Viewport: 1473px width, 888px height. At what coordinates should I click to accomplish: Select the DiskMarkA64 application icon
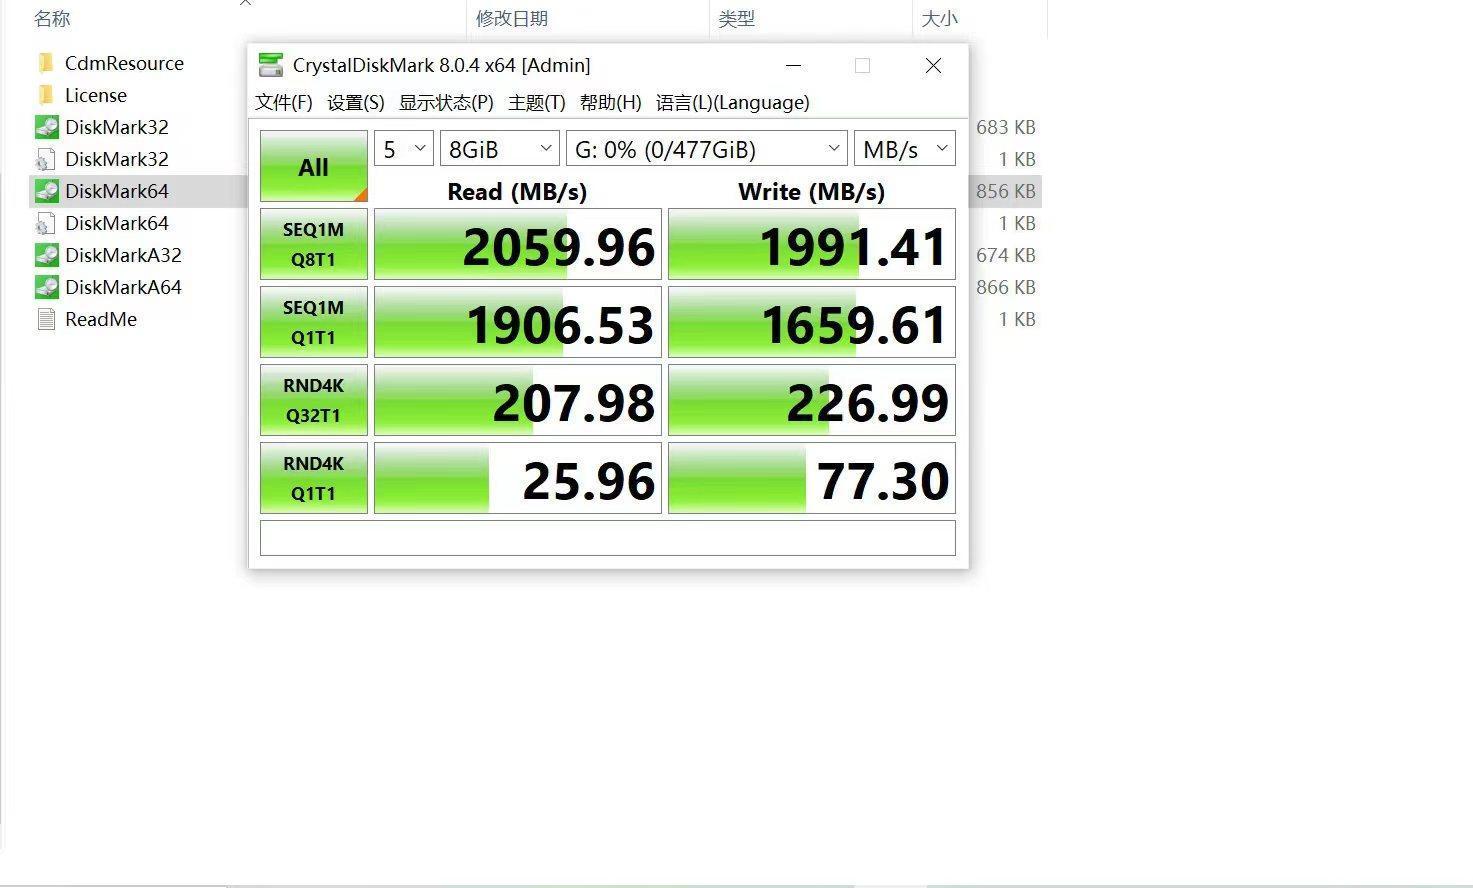pyautogui.click(x=46, y=287)
